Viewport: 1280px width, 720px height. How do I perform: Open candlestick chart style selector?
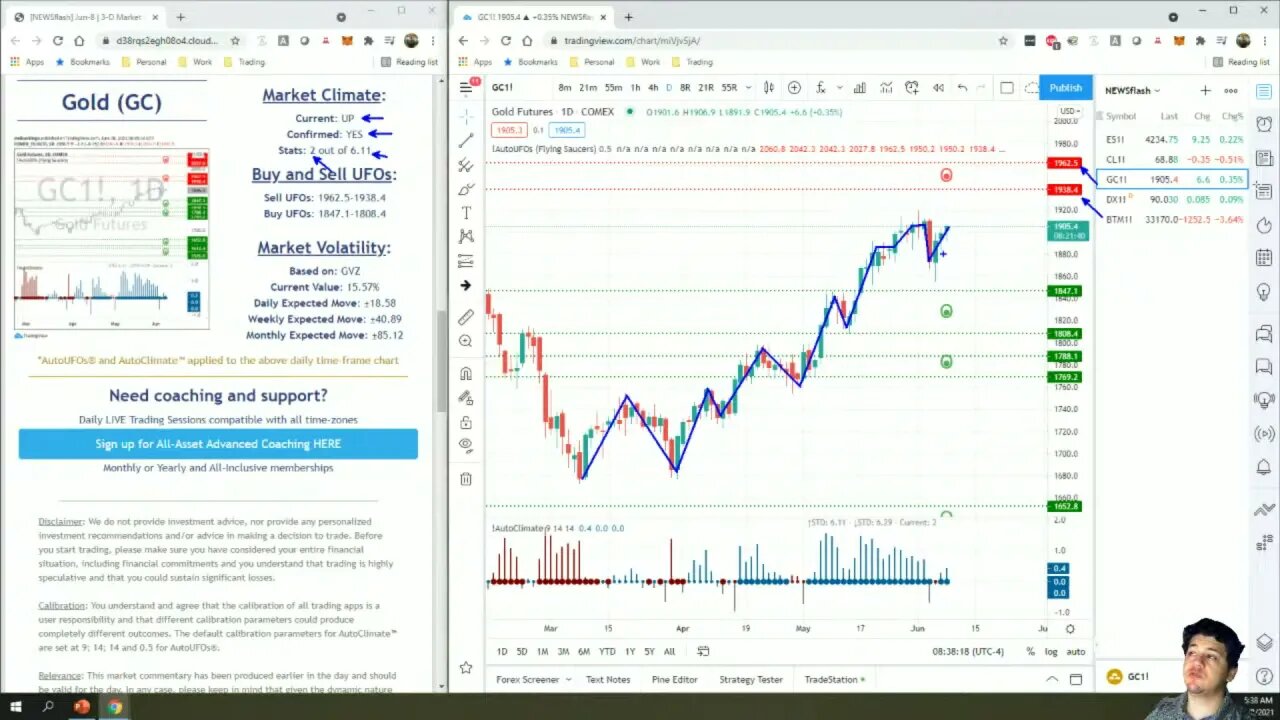(769, 88)
